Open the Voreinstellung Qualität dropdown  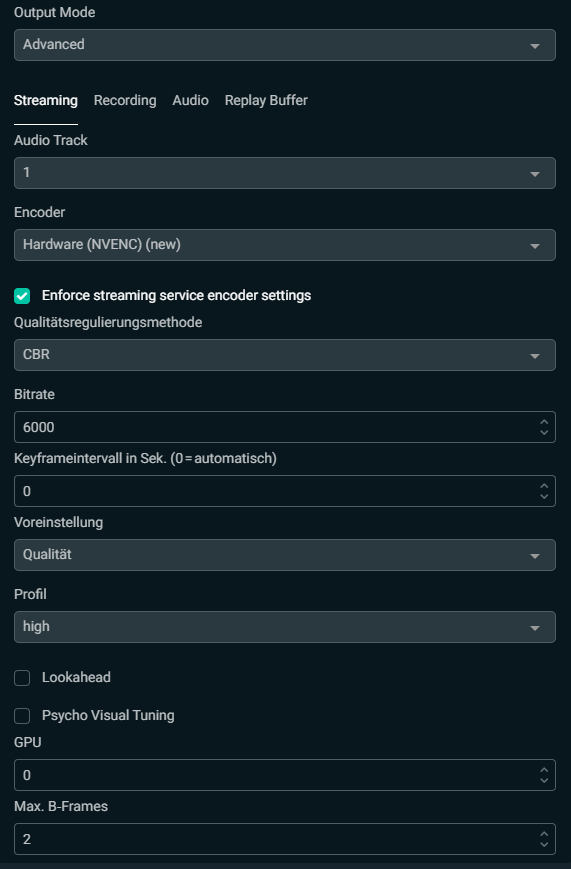pyautogui.click(x=284, y=555)
